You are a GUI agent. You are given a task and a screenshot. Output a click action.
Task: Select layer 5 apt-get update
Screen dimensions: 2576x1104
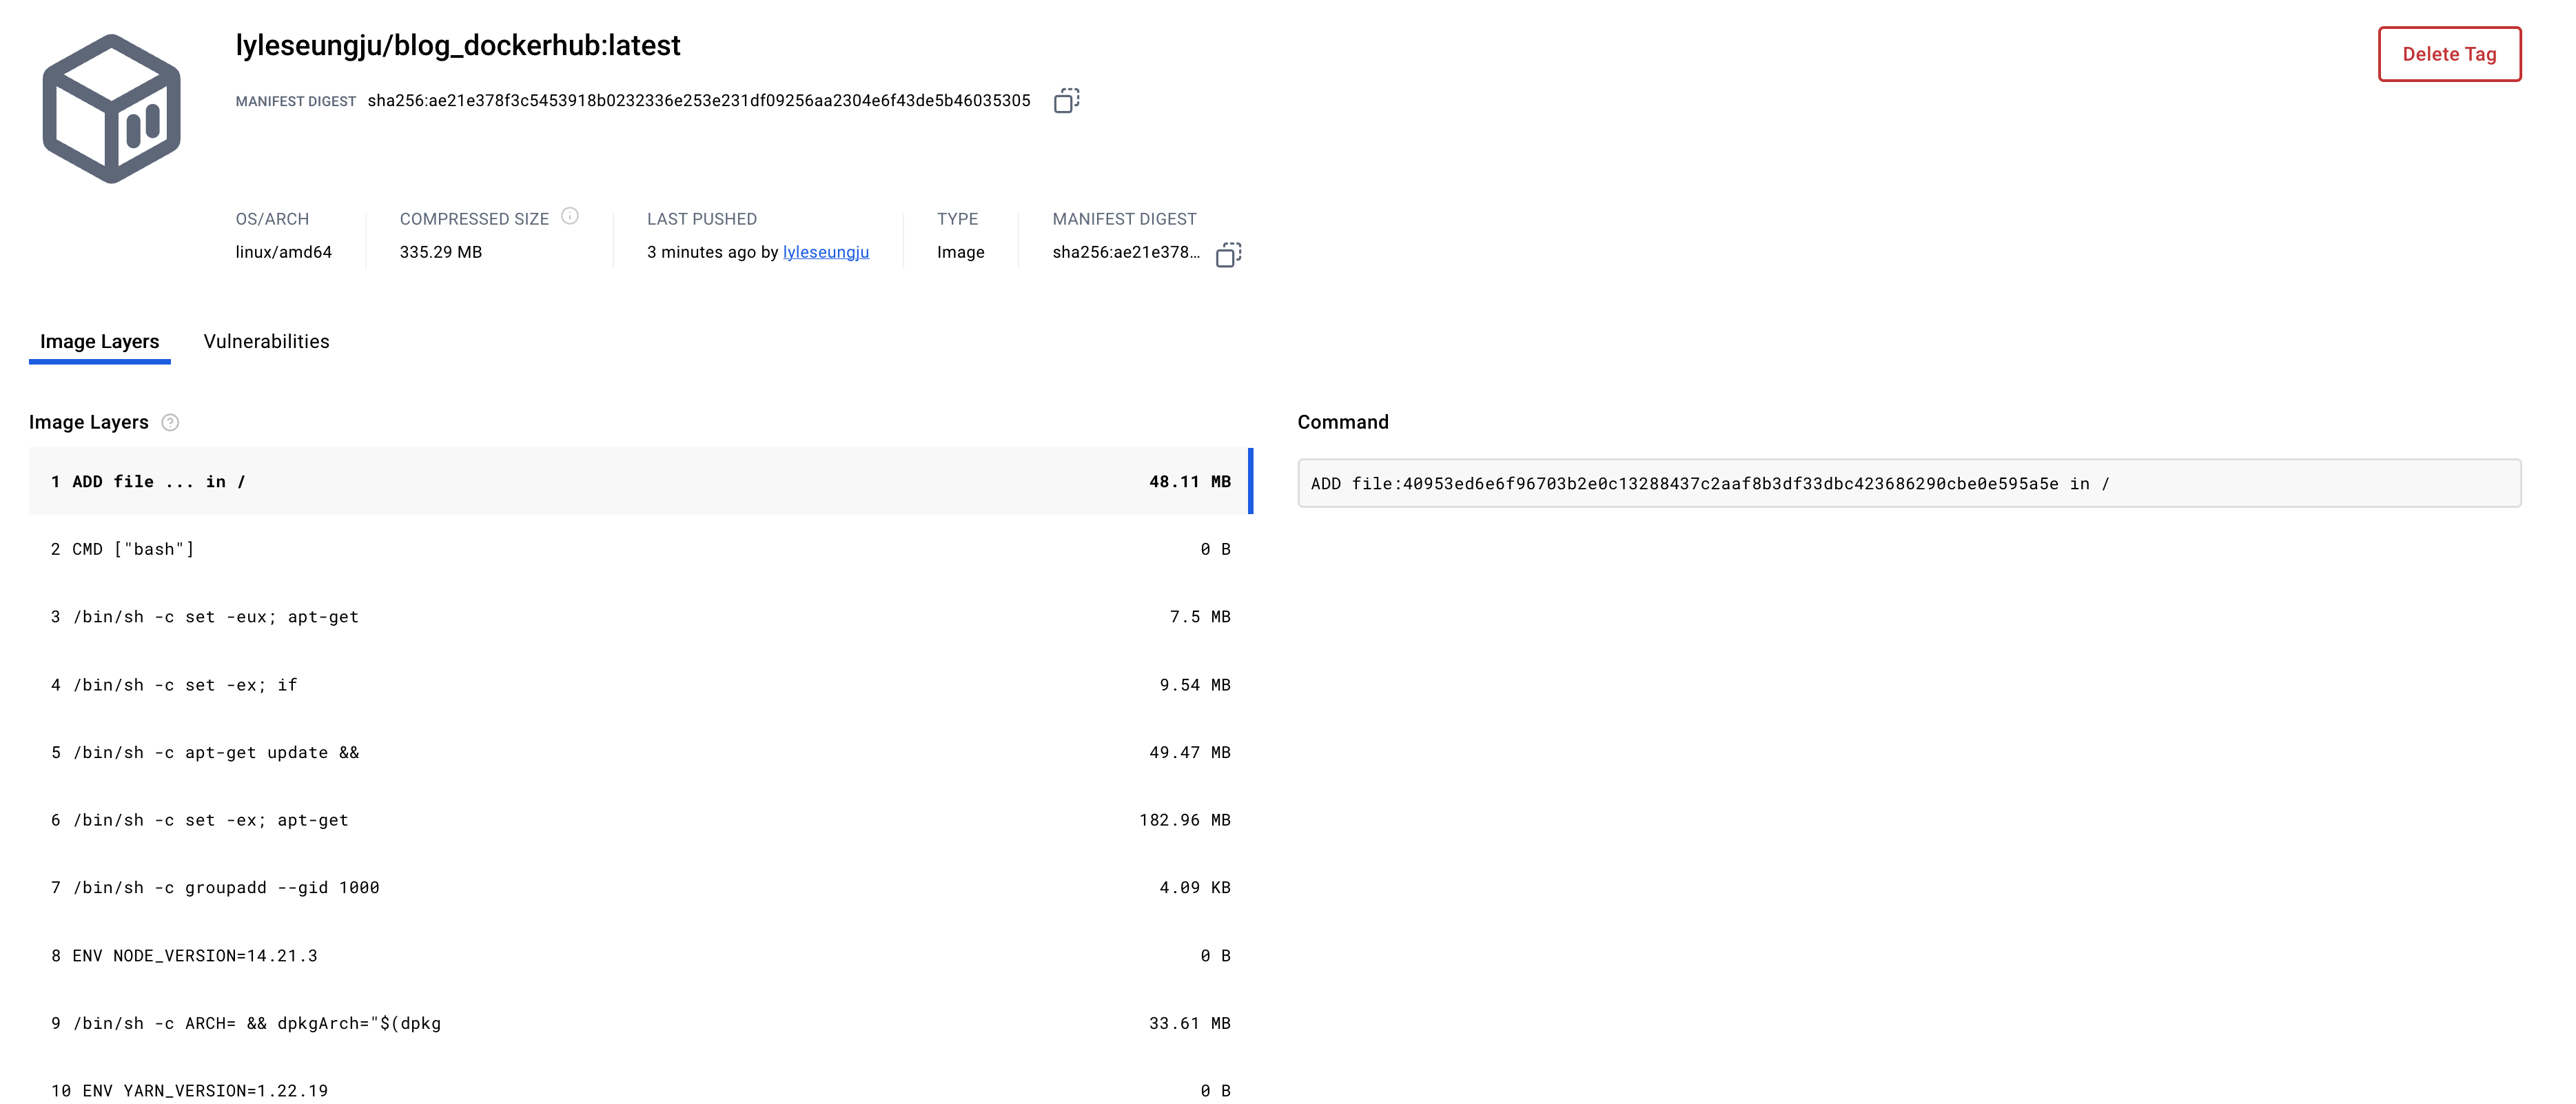coord(640,752)
